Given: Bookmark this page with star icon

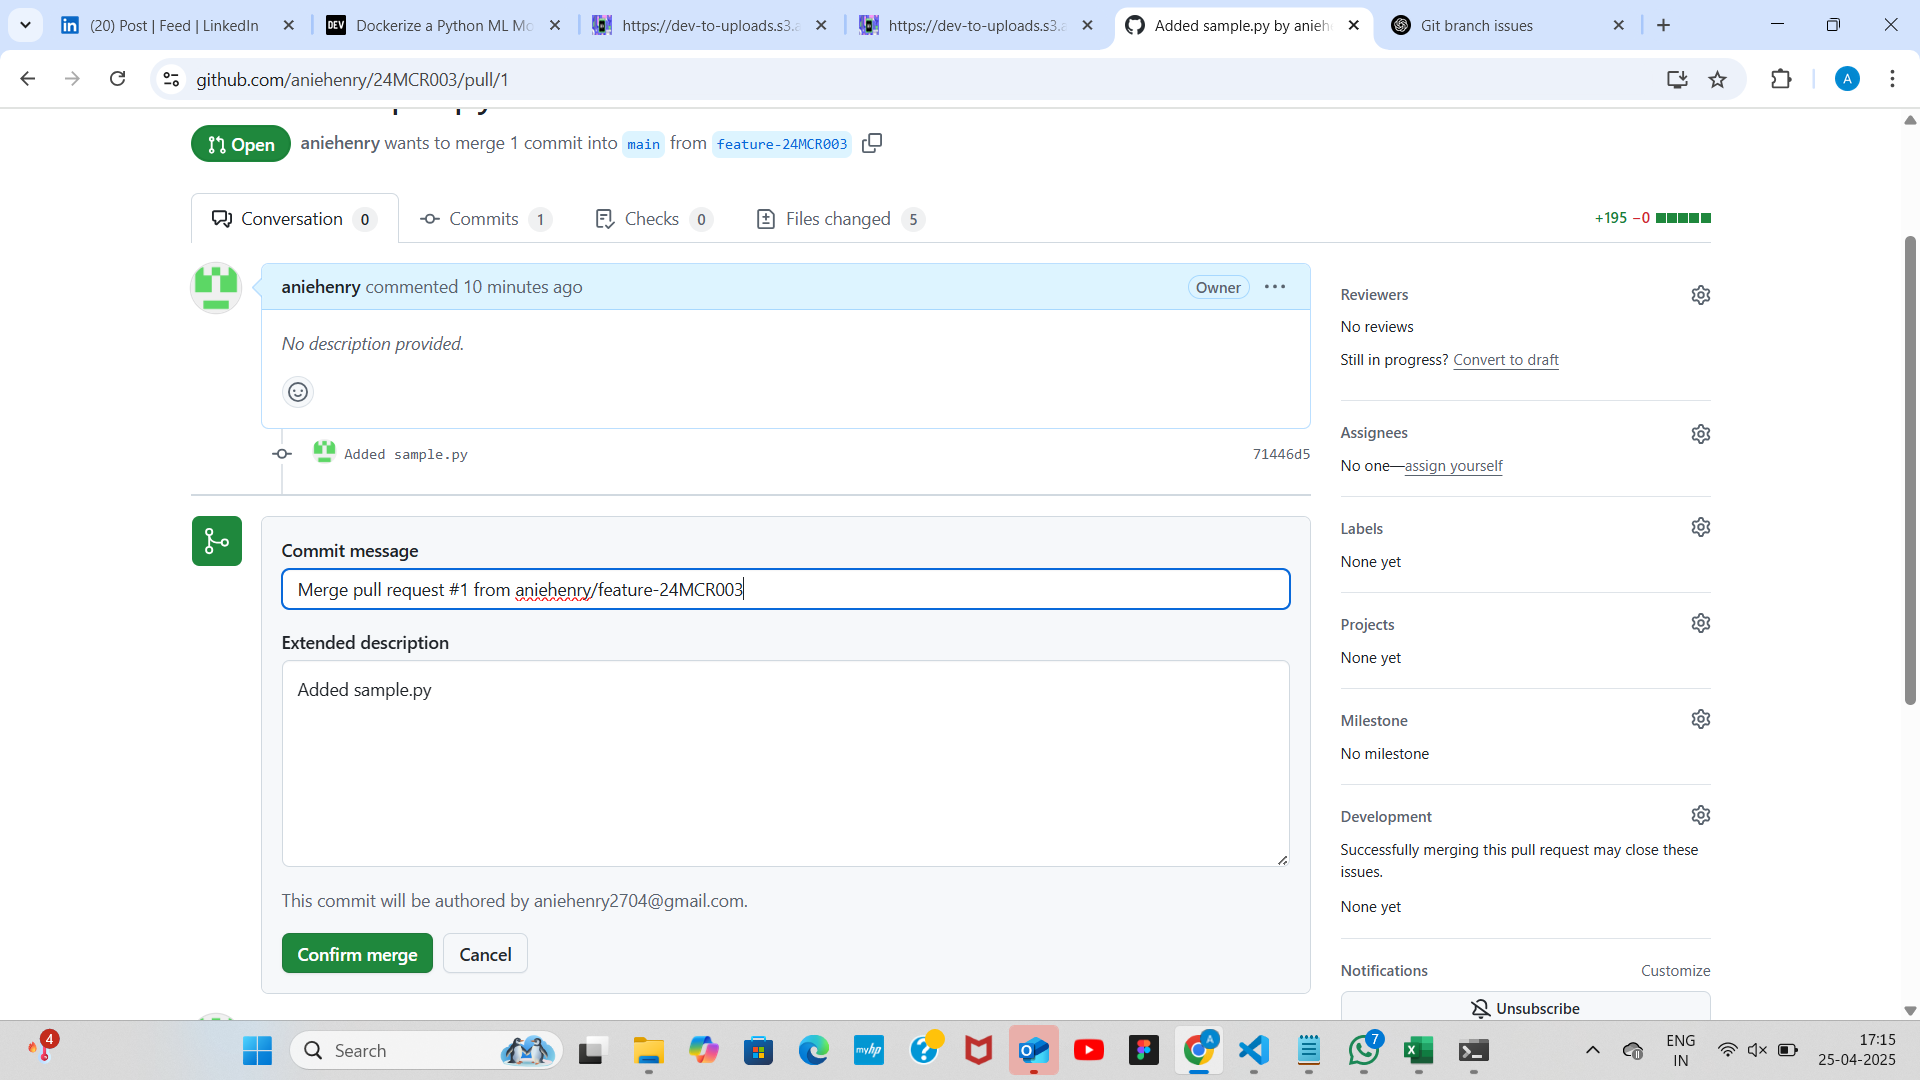Looking at the screenshot, I should click(1717, 79).
